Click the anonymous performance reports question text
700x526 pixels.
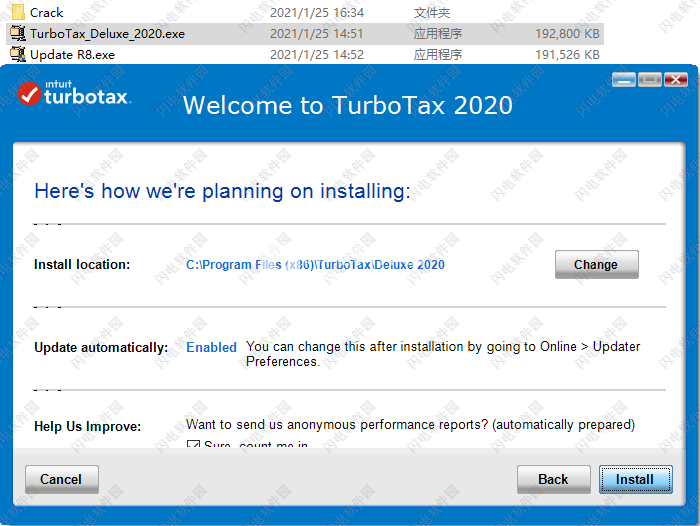tap(410, 425)
